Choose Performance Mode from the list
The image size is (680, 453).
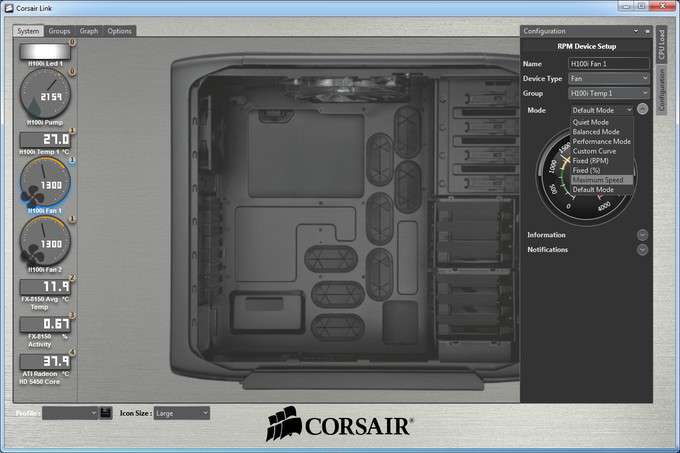(602, 141)
